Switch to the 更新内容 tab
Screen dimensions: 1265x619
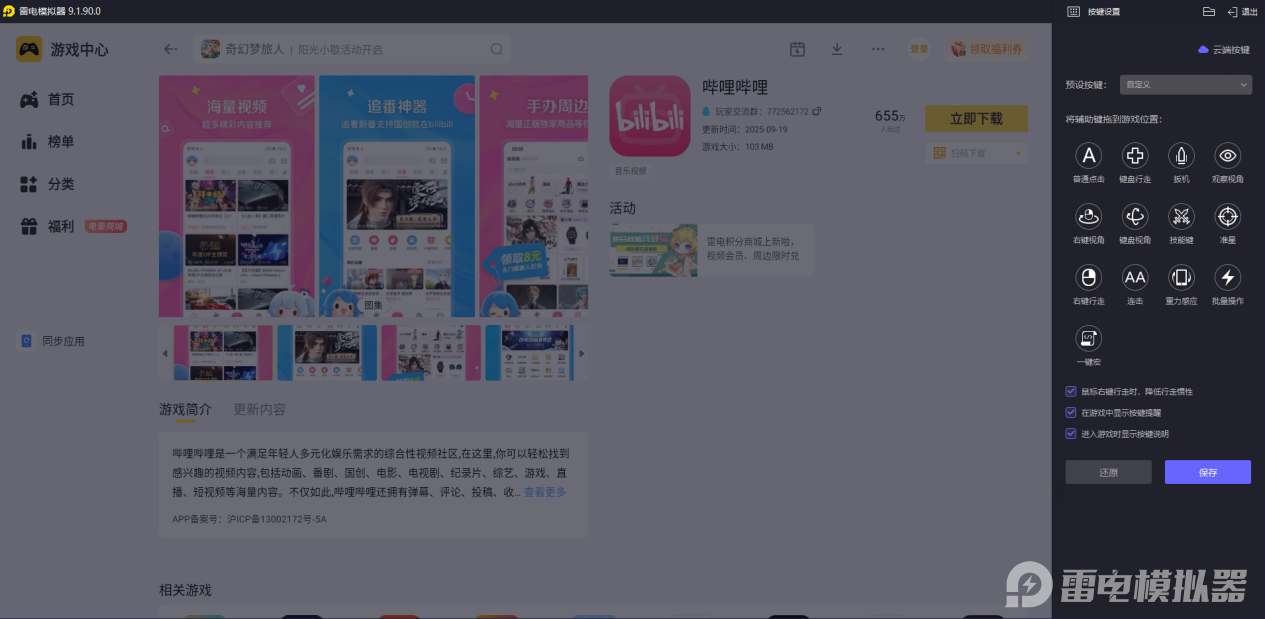257,409
